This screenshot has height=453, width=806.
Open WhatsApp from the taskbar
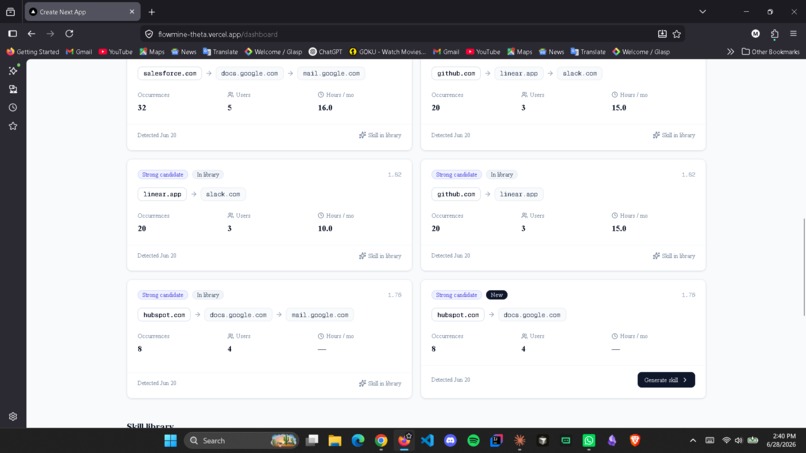point(589,441)
